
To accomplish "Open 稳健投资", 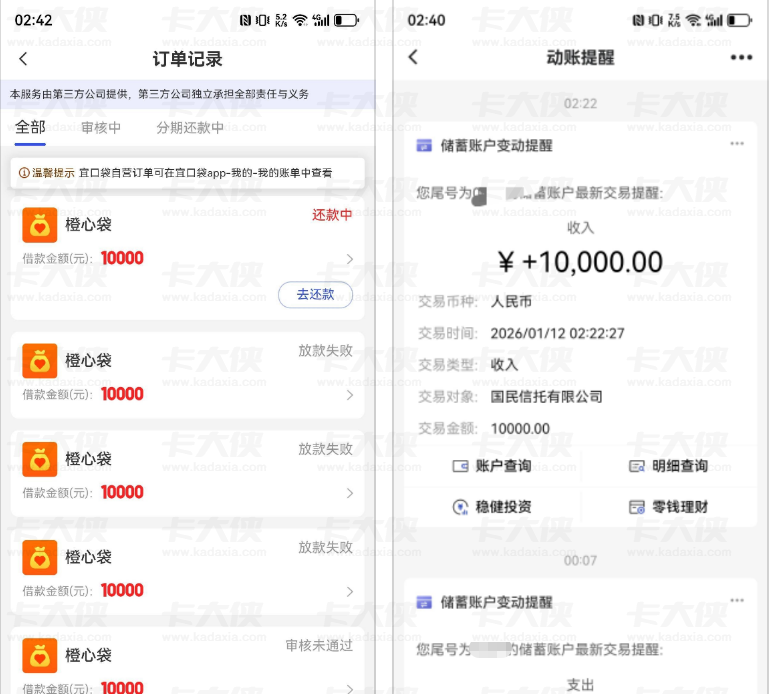I will pyautogui.click(x=492, y=507).
